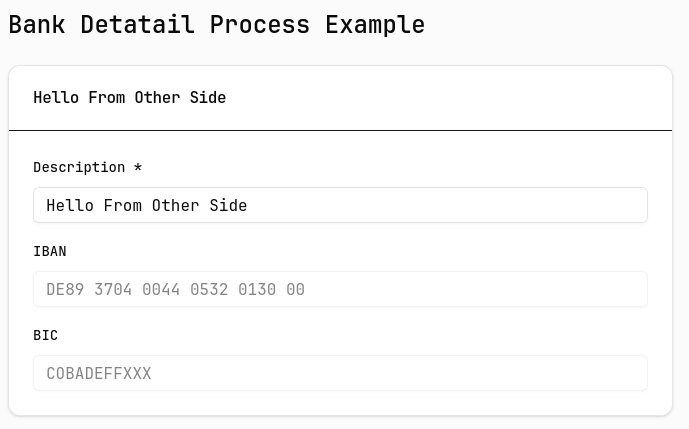This screenshot has width=689, height=429.
Task: Click the IBAN field label
Action: (50, 251)
